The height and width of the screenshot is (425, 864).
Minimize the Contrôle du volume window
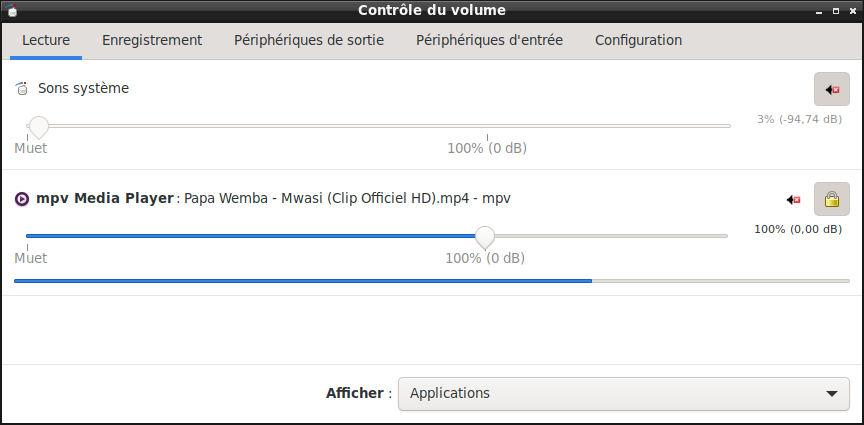(819, 11)
